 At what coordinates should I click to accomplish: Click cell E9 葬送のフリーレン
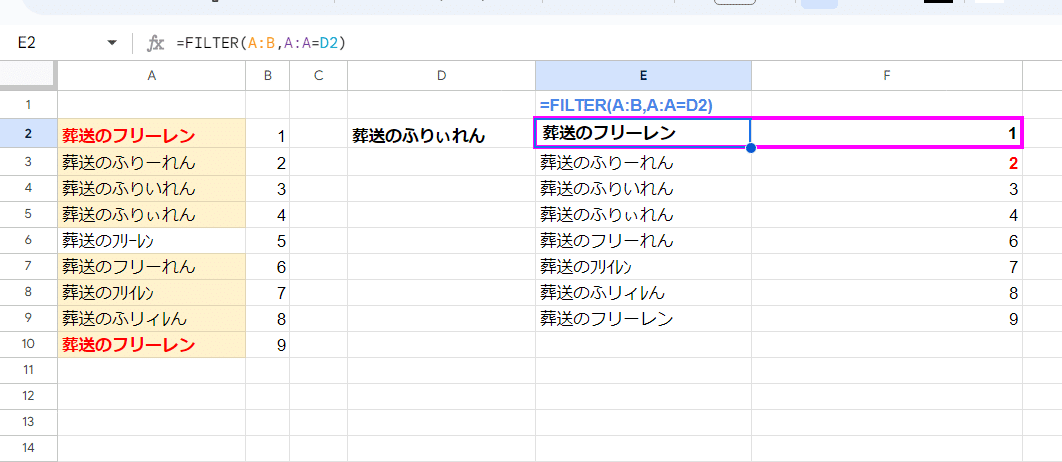(x=643, y=318)
